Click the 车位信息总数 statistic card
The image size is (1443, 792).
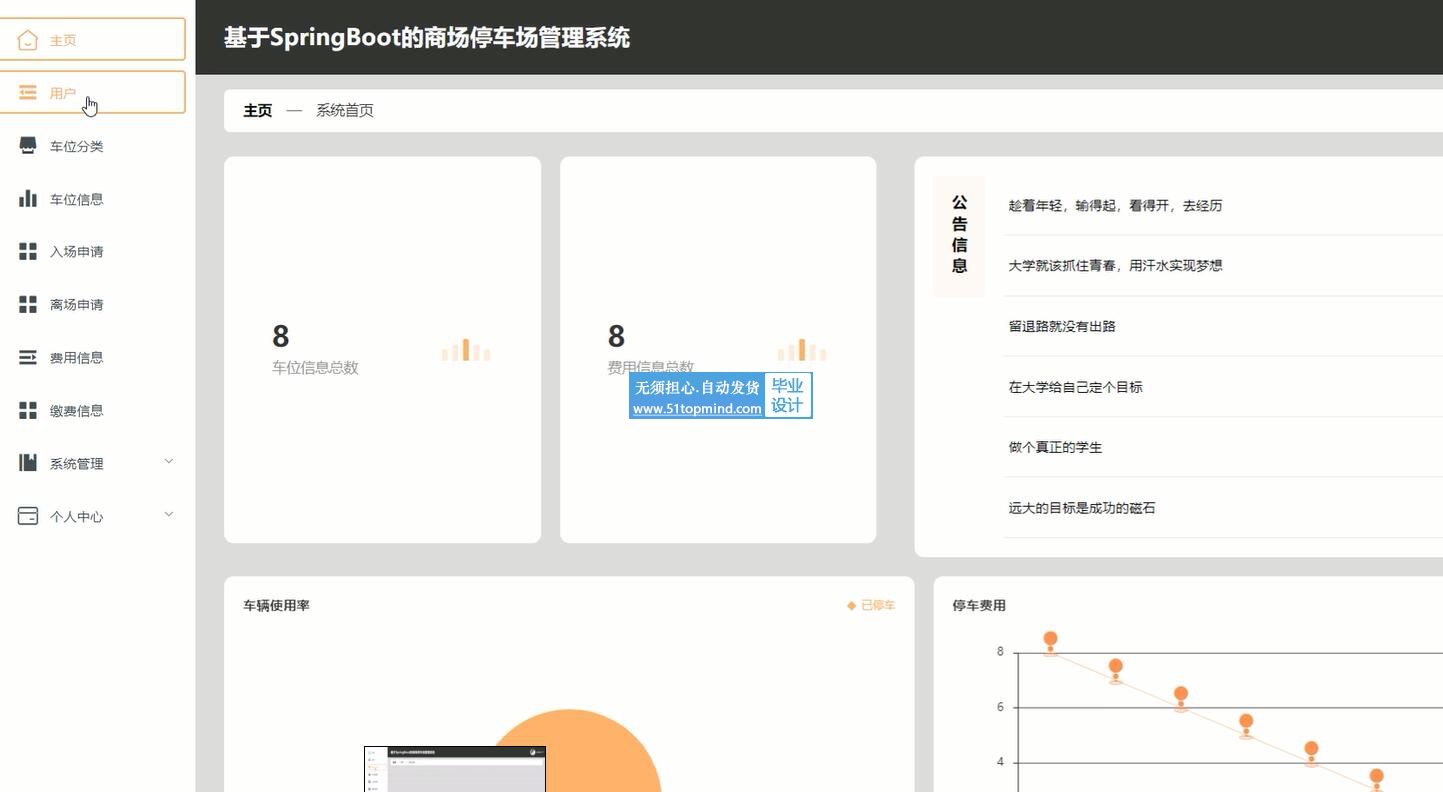pyautogui.click(x=382, y=350)
